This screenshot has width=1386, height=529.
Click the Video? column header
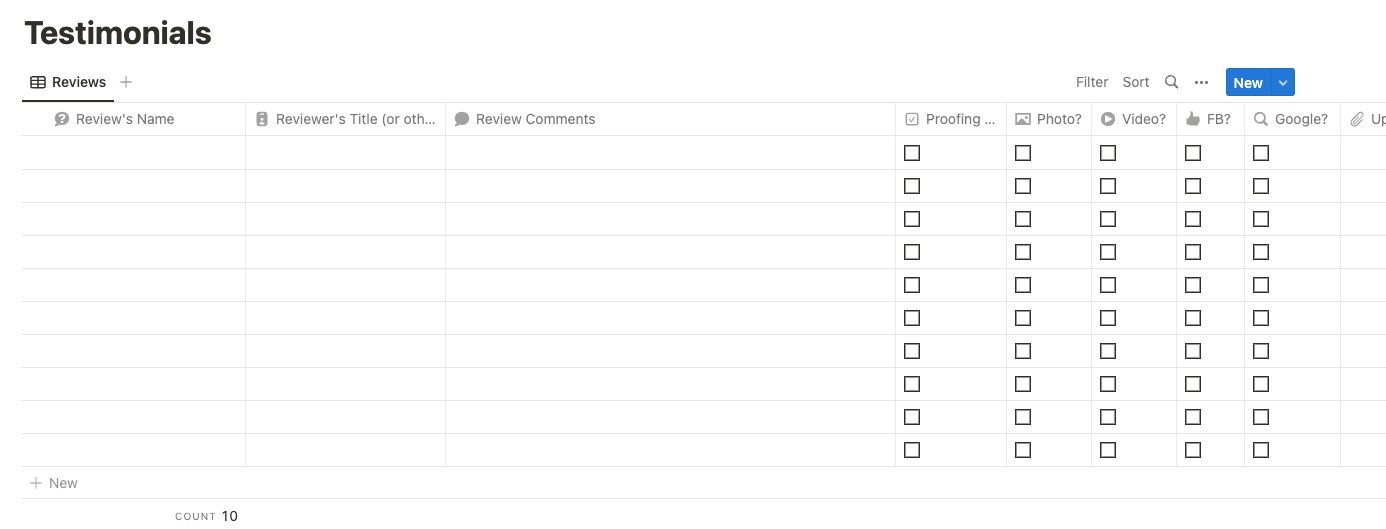tap(1134, 119)
